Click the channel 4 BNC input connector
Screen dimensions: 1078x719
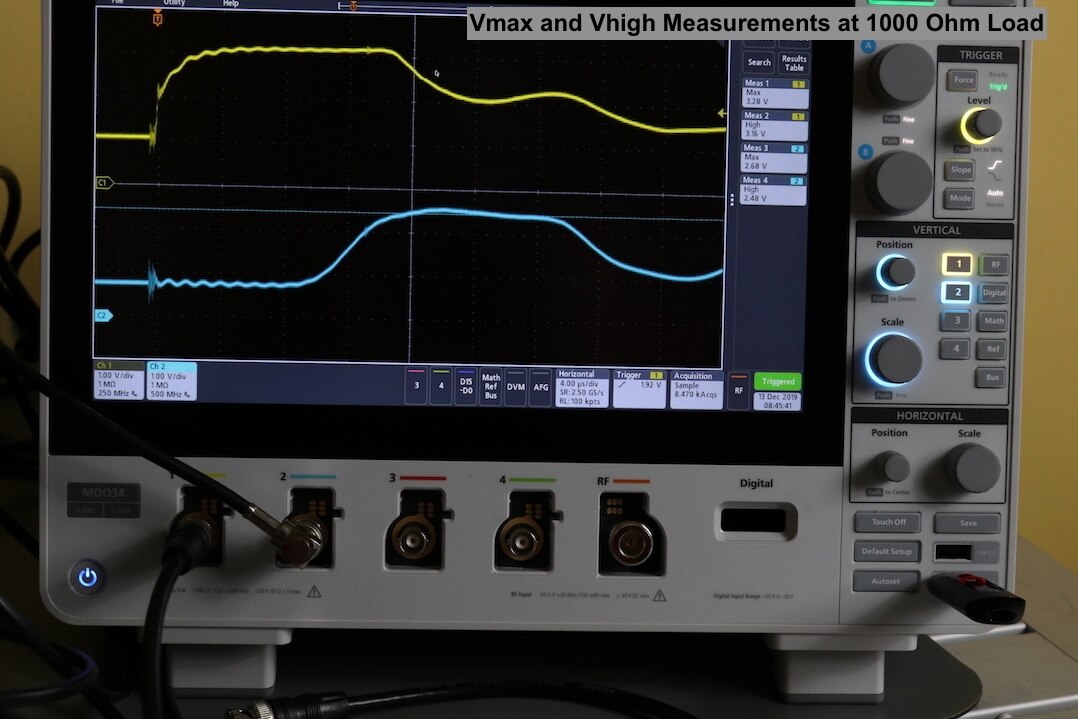pyautogui.click(x=523, y=541)
